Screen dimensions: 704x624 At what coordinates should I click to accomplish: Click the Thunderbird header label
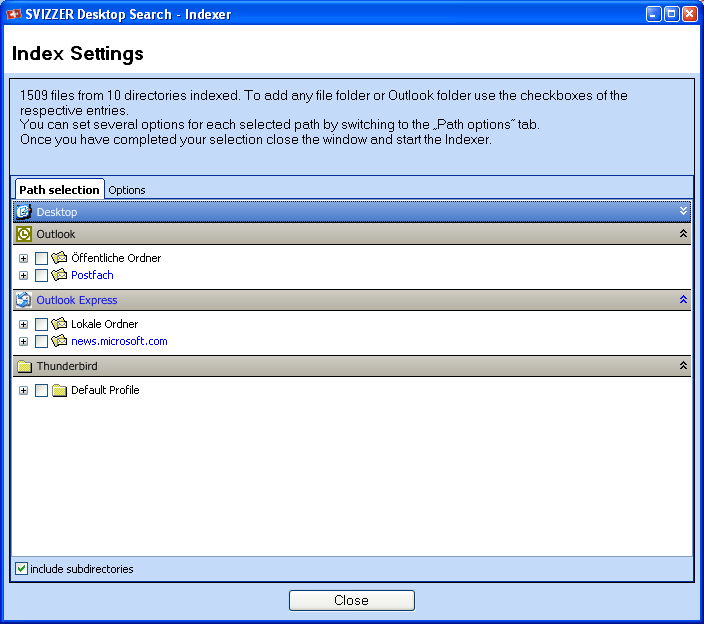(x=67, y=366)
